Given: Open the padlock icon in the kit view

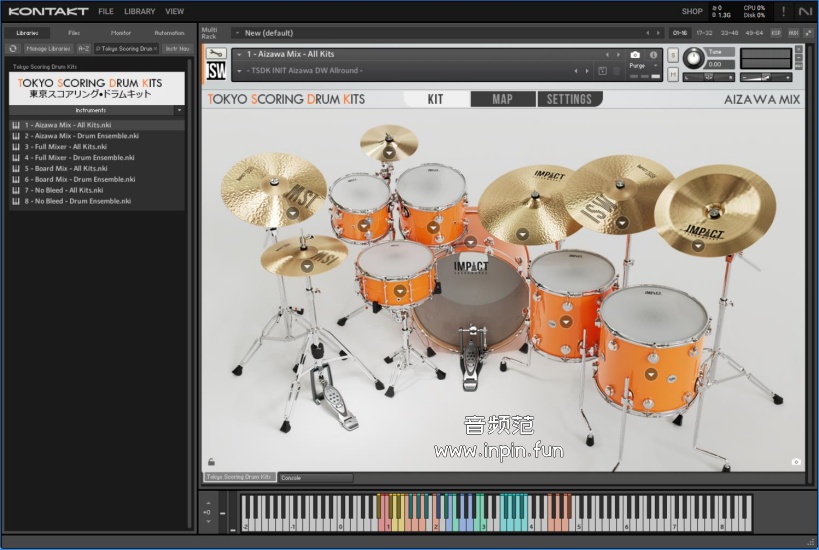Looking at the screenshot, I should [211, 461].
